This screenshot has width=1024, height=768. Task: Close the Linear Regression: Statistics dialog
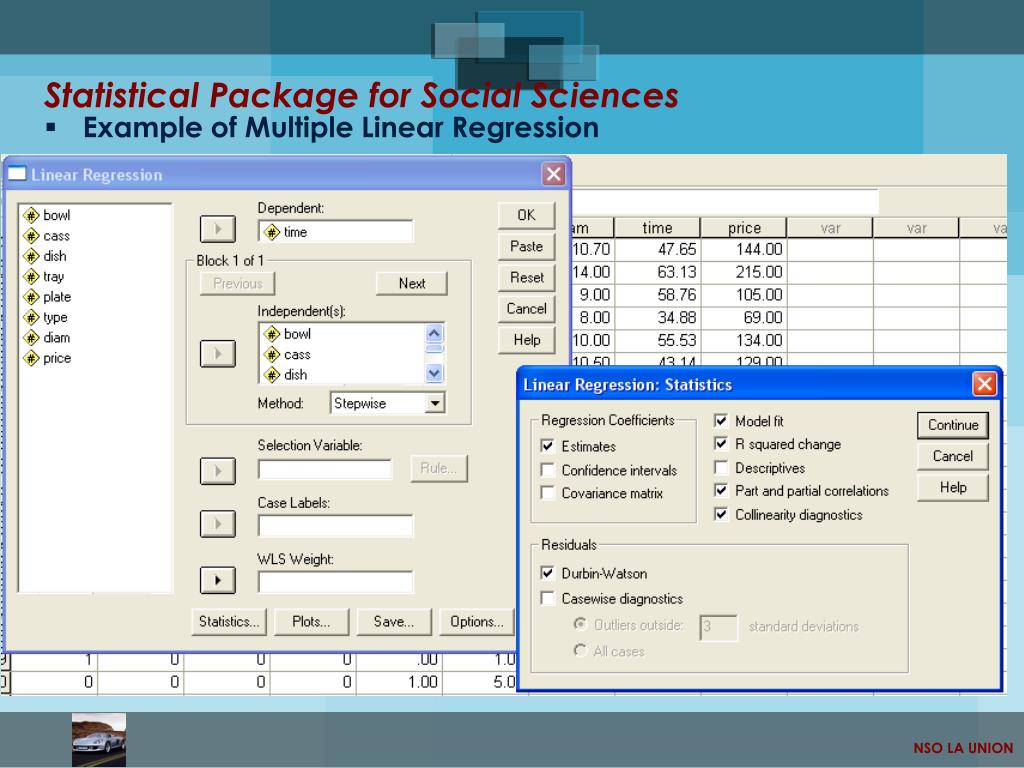984,384
